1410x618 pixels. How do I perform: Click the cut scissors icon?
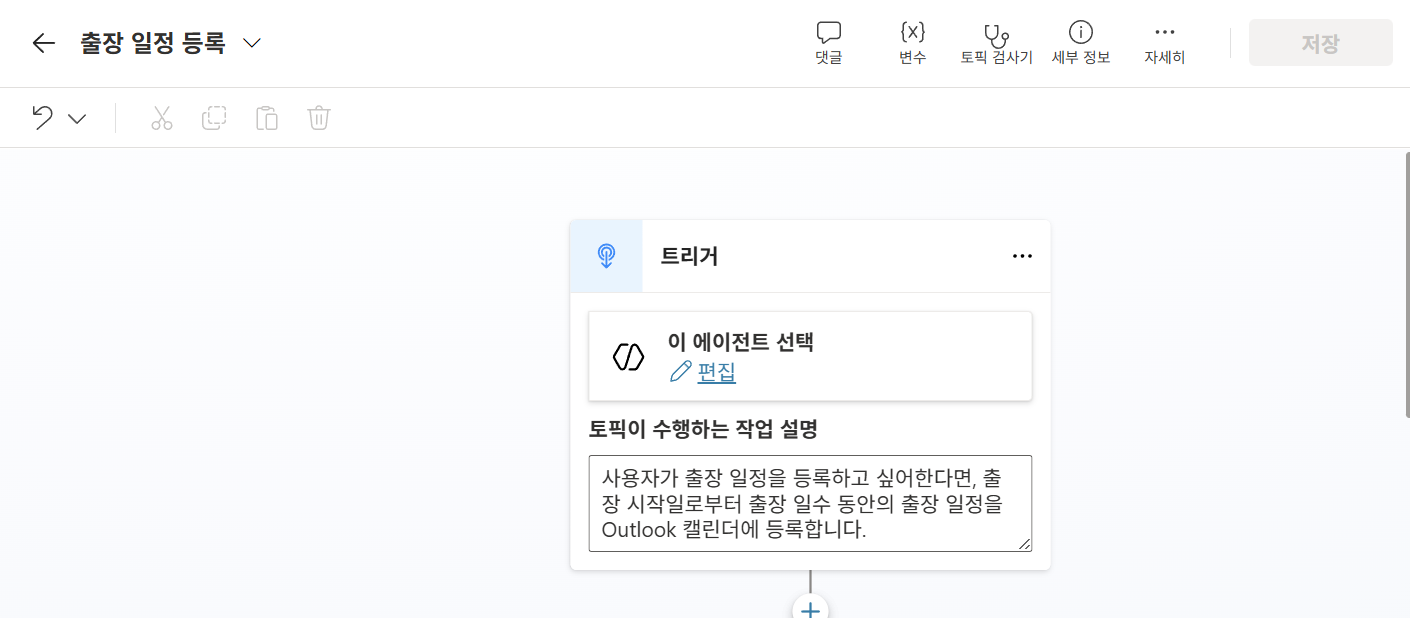(162, 118)
